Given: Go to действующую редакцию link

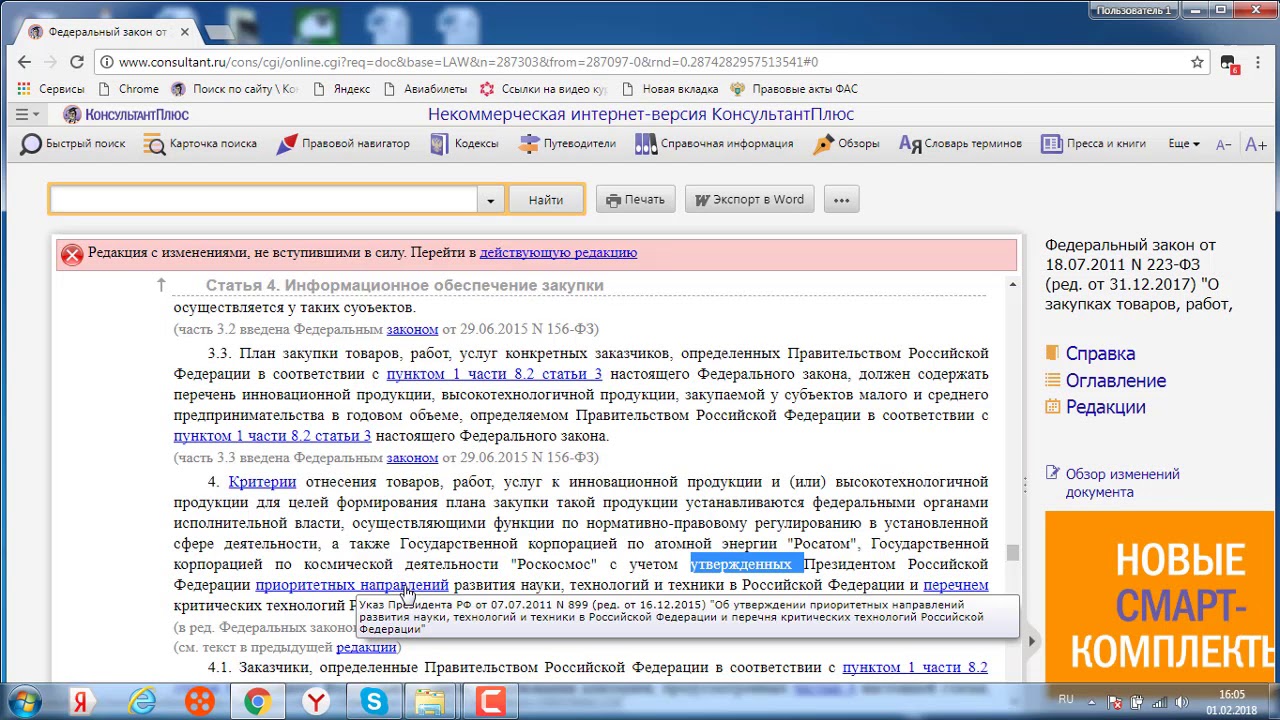Looking at the screenshot, I should [558, 253].
